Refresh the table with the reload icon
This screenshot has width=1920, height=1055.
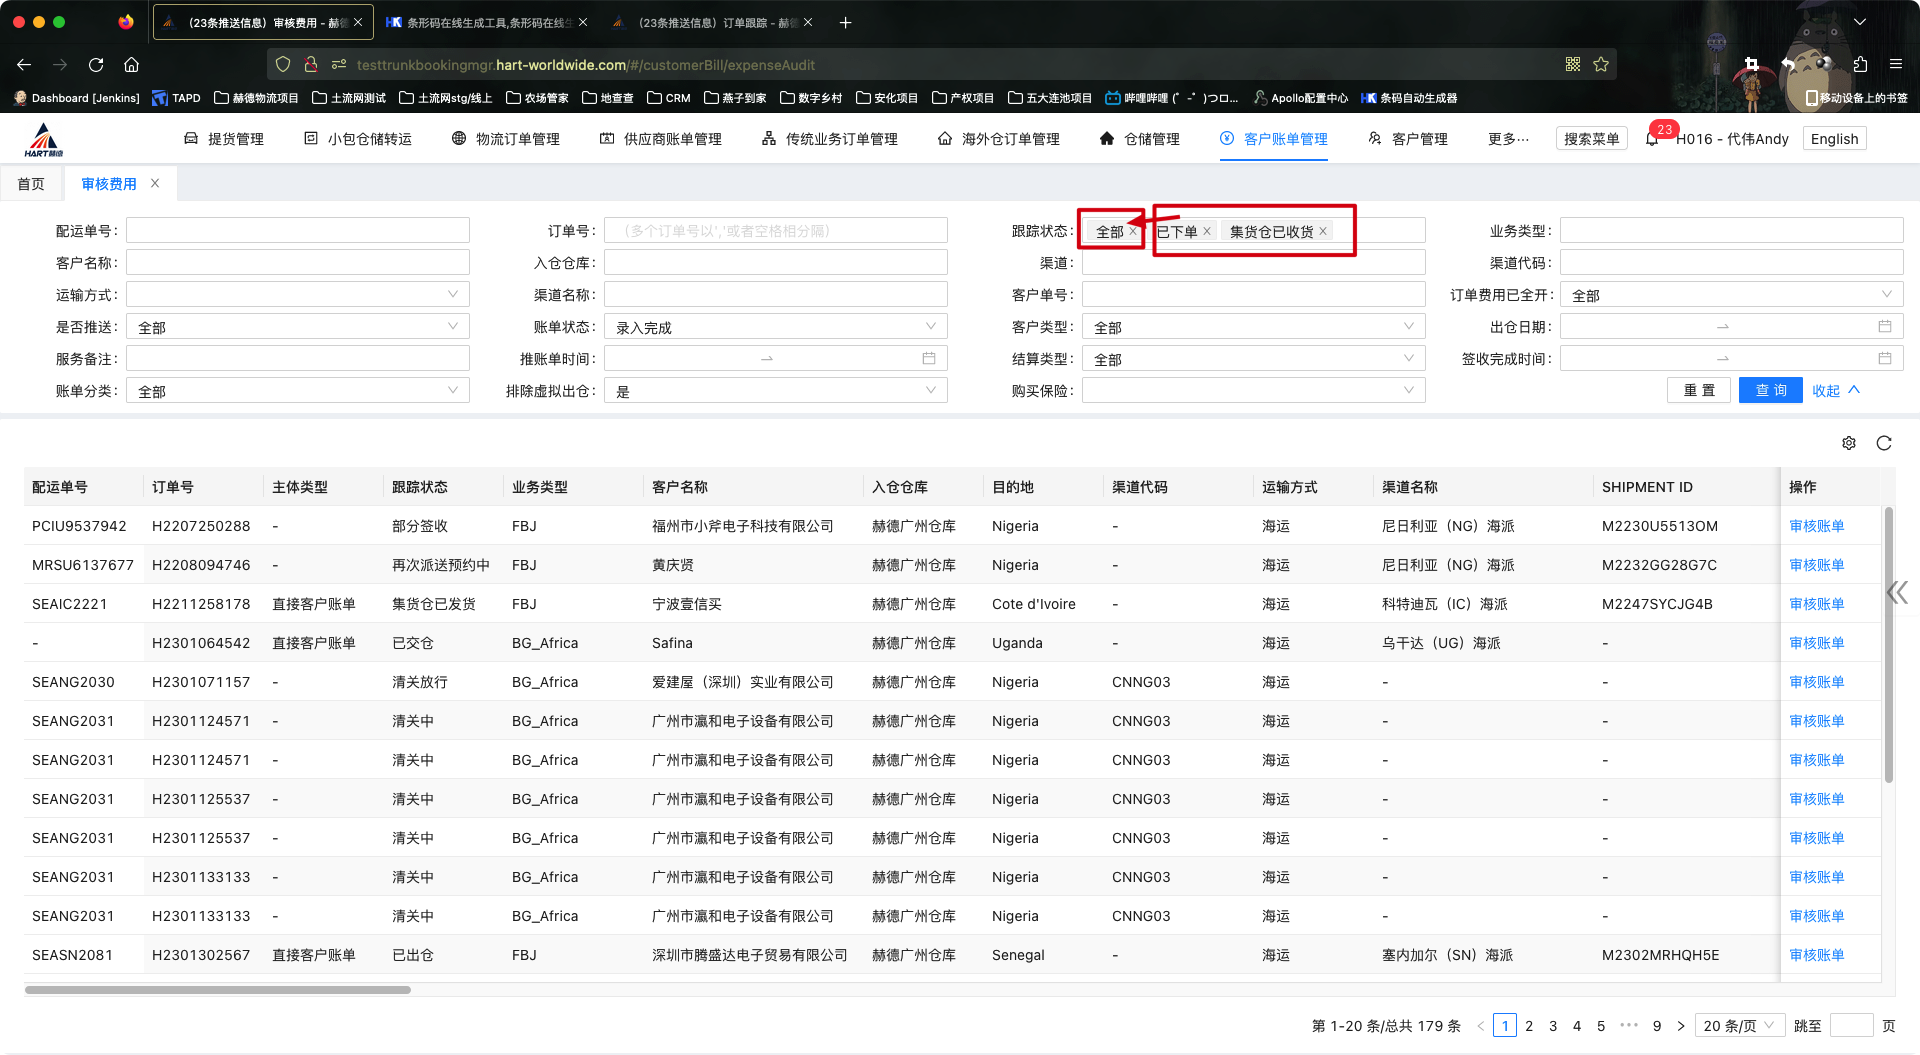click(1884, 443)
